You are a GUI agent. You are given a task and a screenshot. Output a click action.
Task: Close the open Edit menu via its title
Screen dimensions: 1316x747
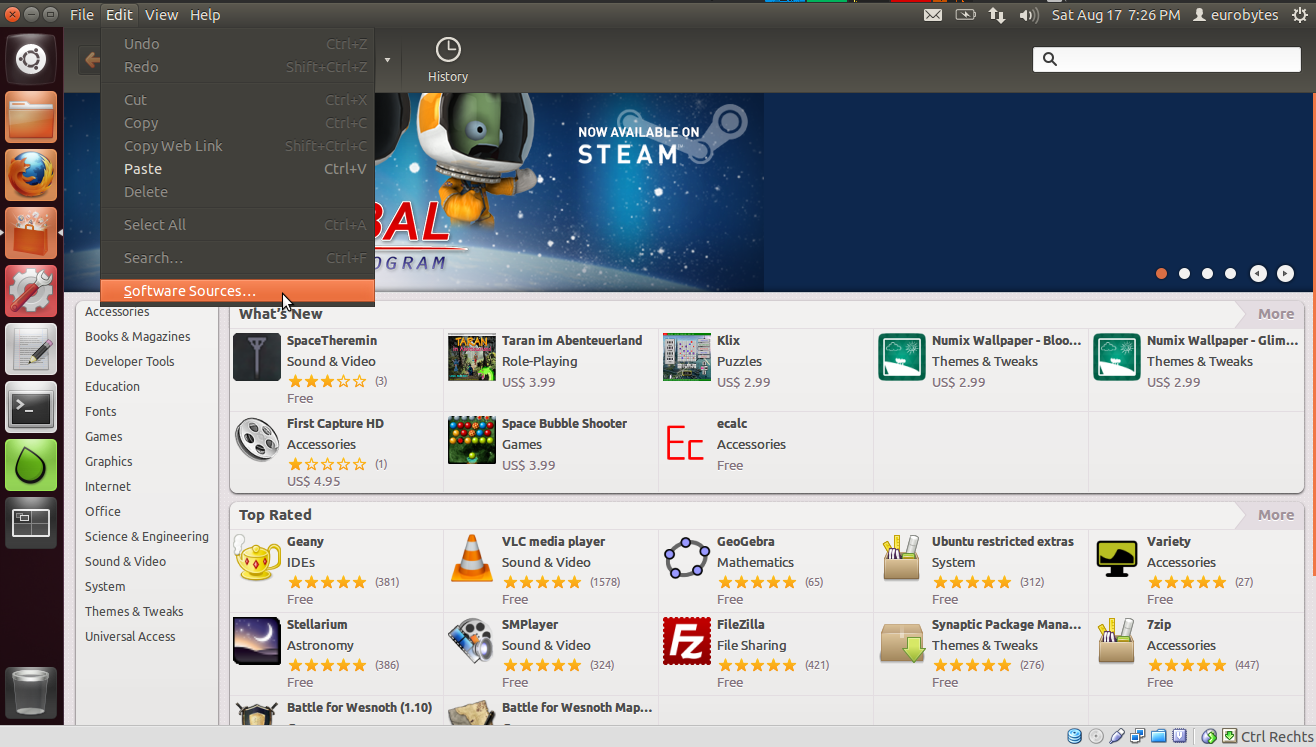[x=119, y=15]
